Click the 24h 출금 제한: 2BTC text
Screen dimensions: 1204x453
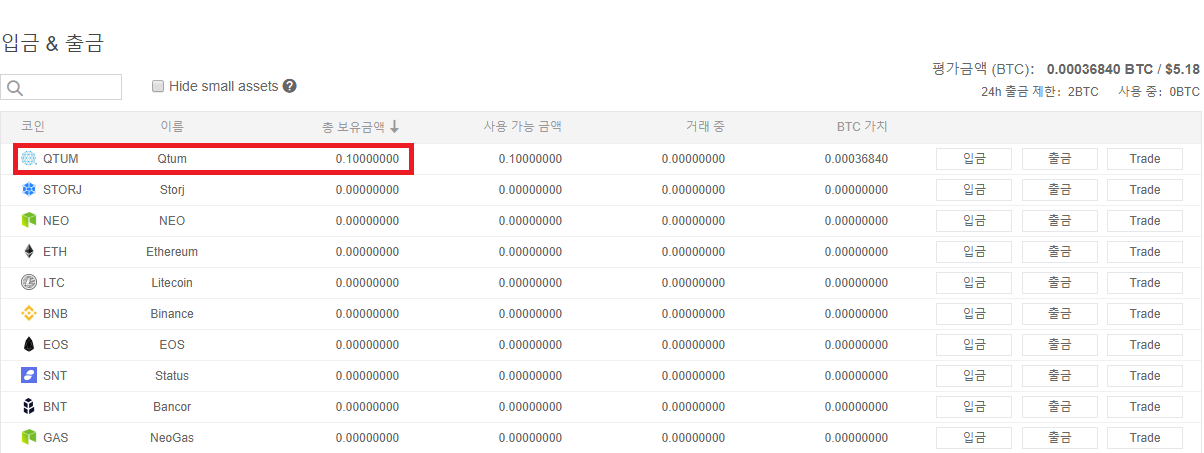pos(1040,92)
